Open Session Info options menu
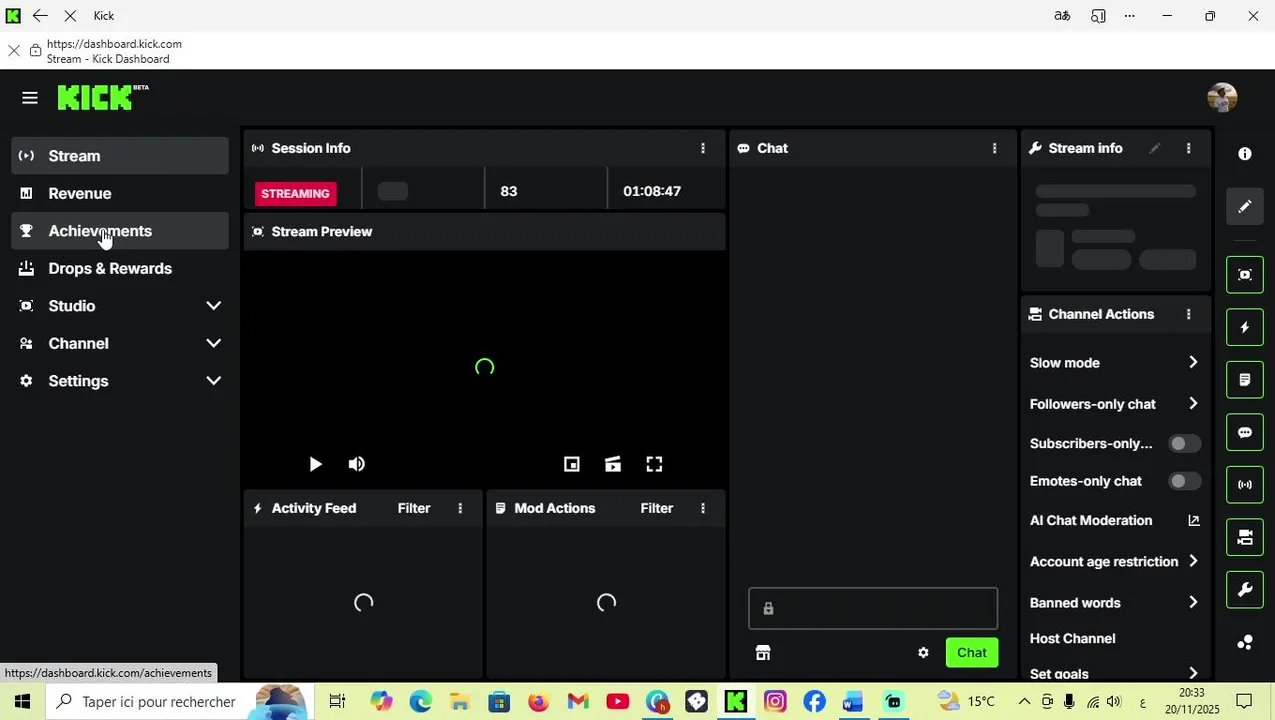Image resolution: width=1275 pixels, height=720 pixels. pos(703,148)
